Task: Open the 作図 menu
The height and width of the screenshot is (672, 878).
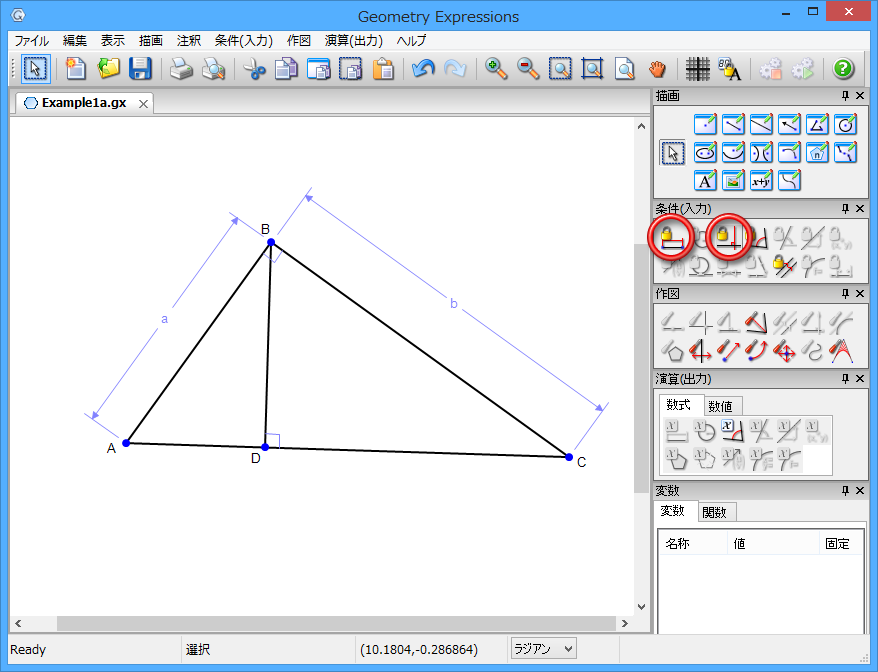Action: (x=299, y=41)
